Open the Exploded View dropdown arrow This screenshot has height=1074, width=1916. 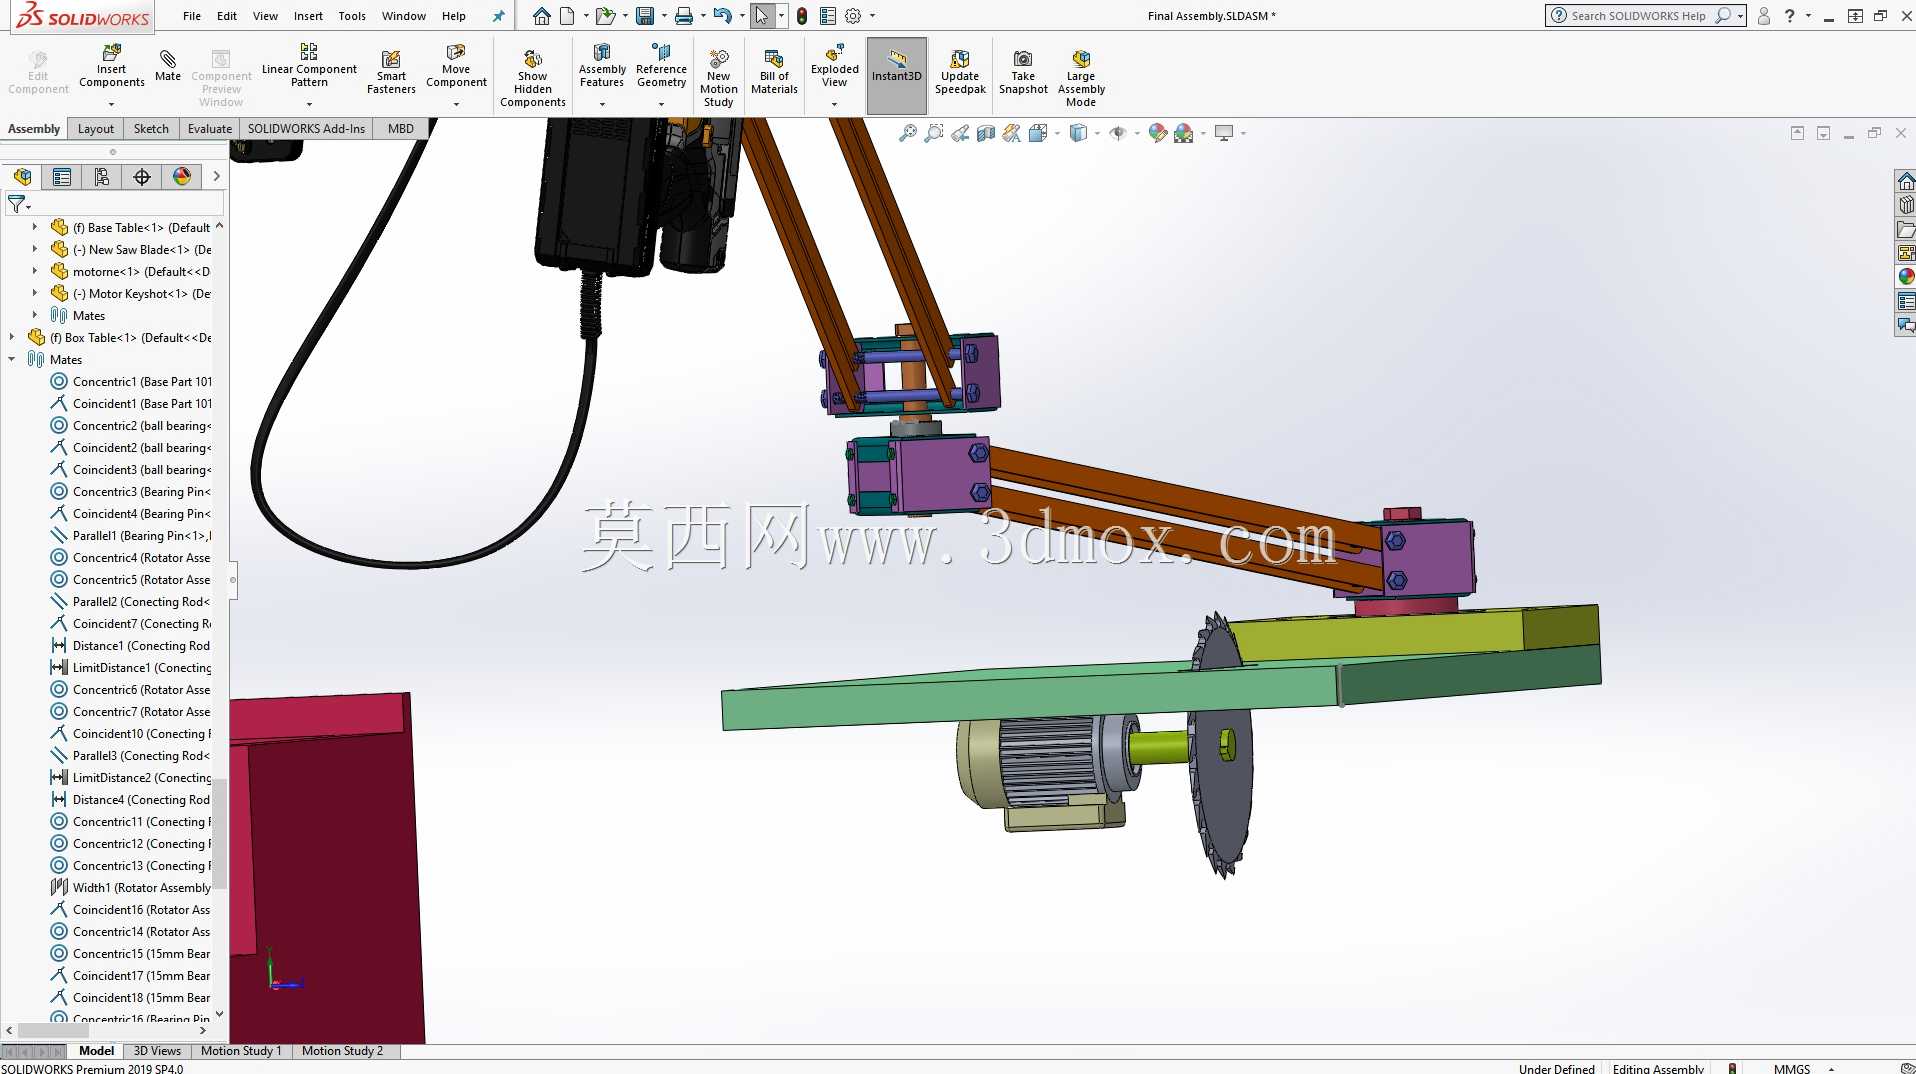click(x=835, y=104)
